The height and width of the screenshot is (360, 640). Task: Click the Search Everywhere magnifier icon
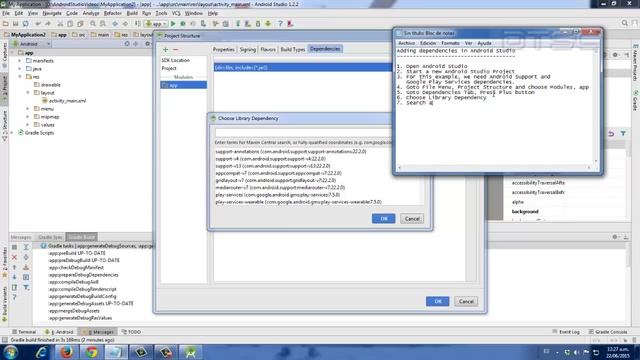624,23
